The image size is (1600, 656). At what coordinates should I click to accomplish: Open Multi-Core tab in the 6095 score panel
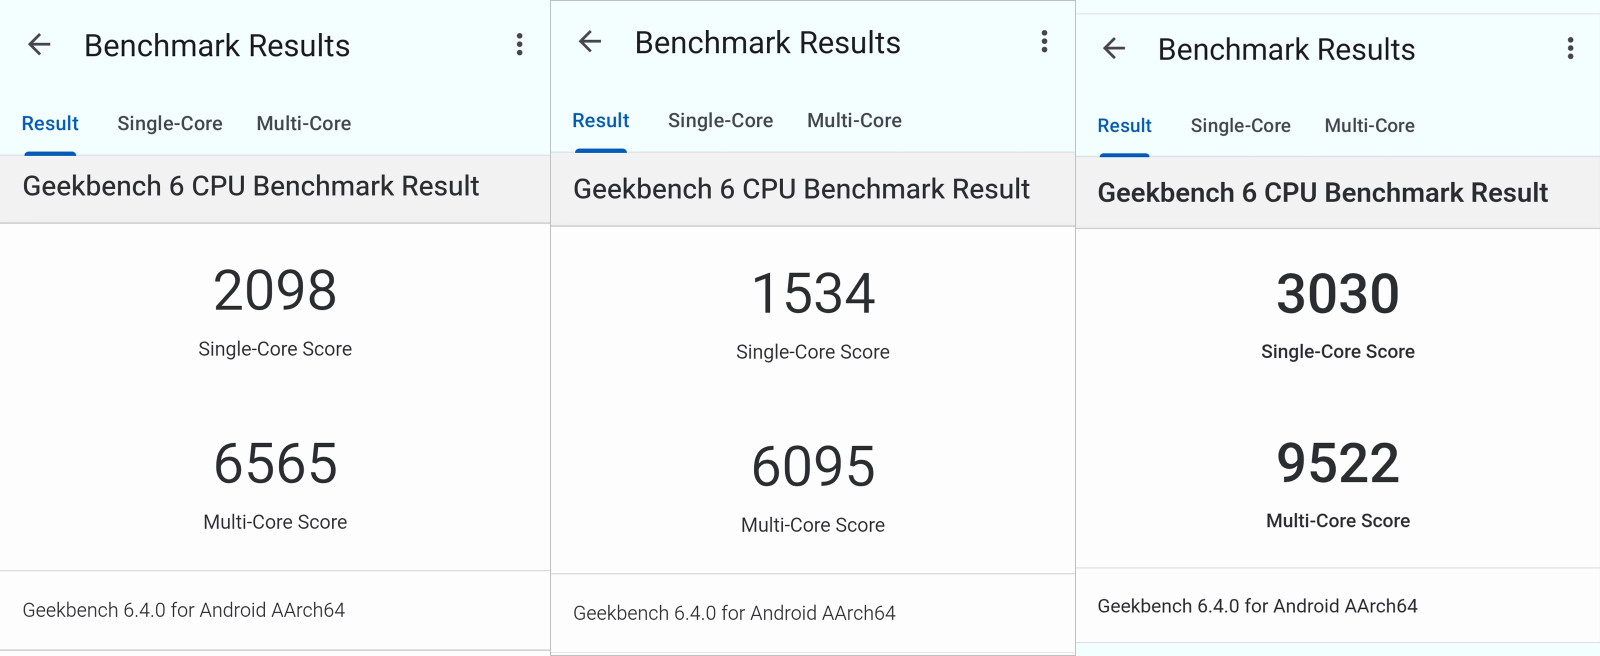point(854,121)
